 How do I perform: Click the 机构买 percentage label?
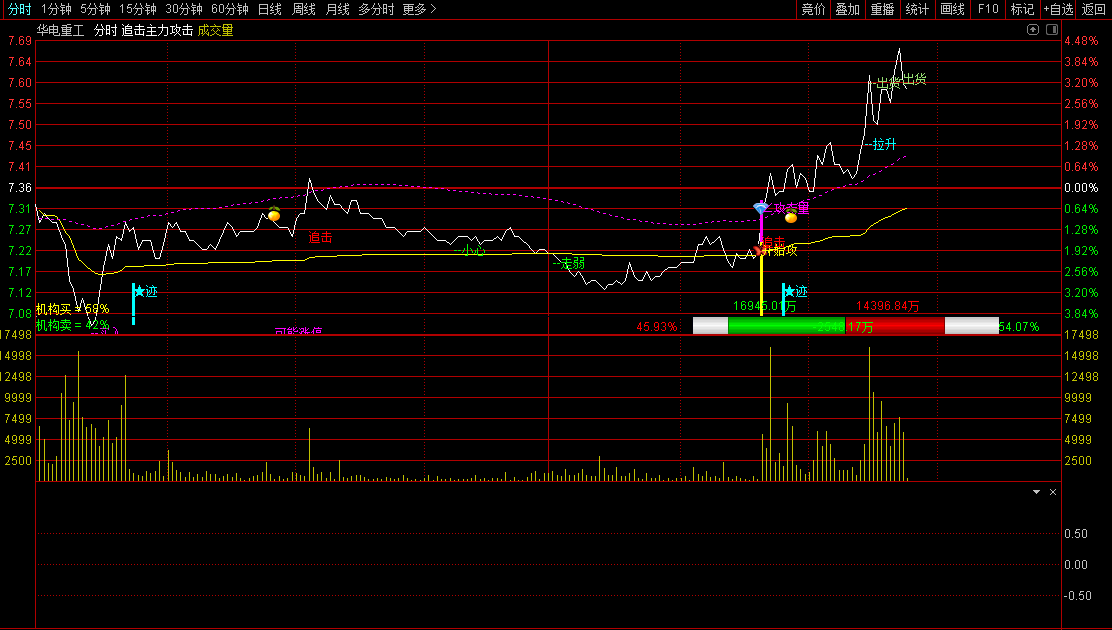pos(72,309)
